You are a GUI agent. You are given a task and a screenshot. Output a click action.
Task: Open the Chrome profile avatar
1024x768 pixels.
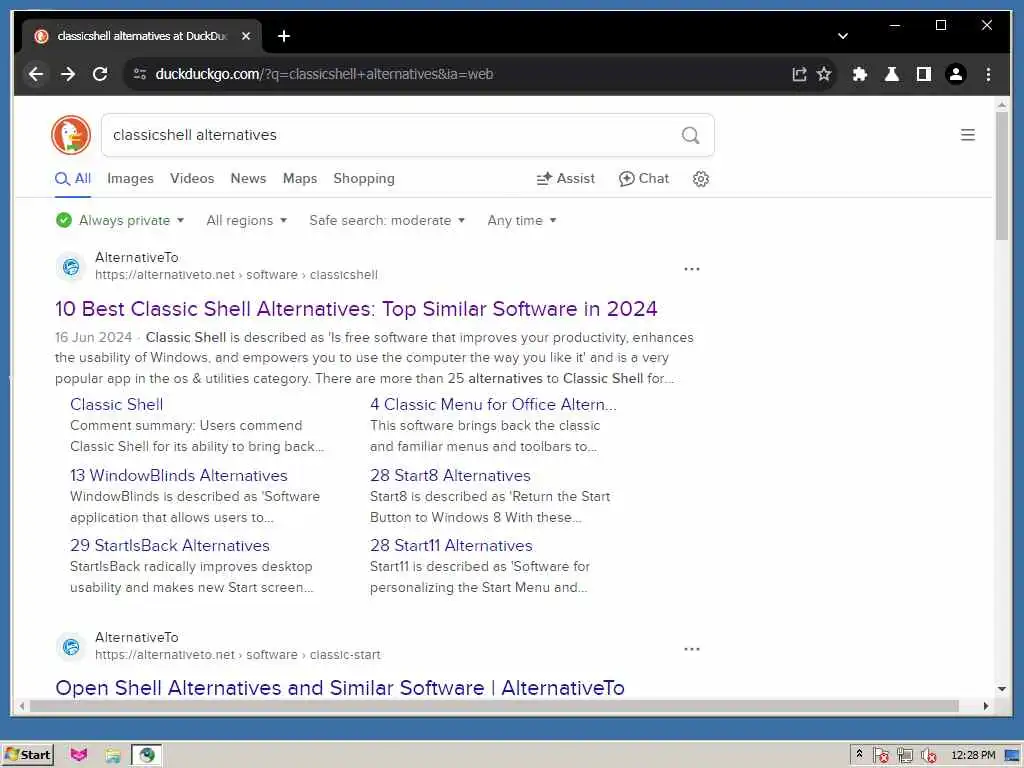point(955,74)
